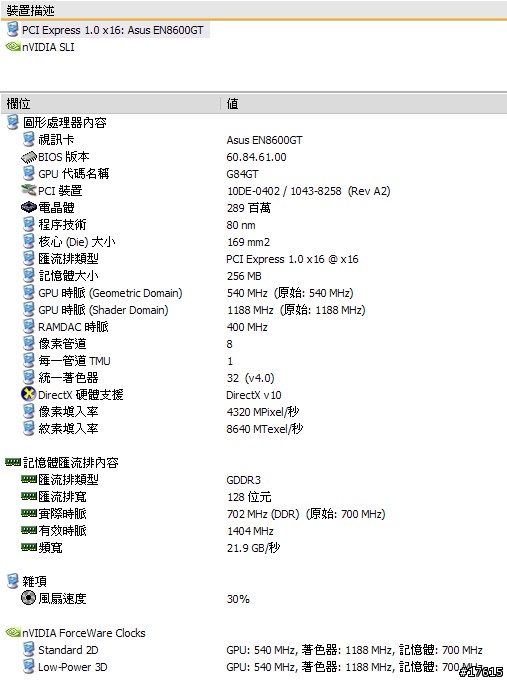Click the icon beside 核心 (Die) 大小

[28, 241]
